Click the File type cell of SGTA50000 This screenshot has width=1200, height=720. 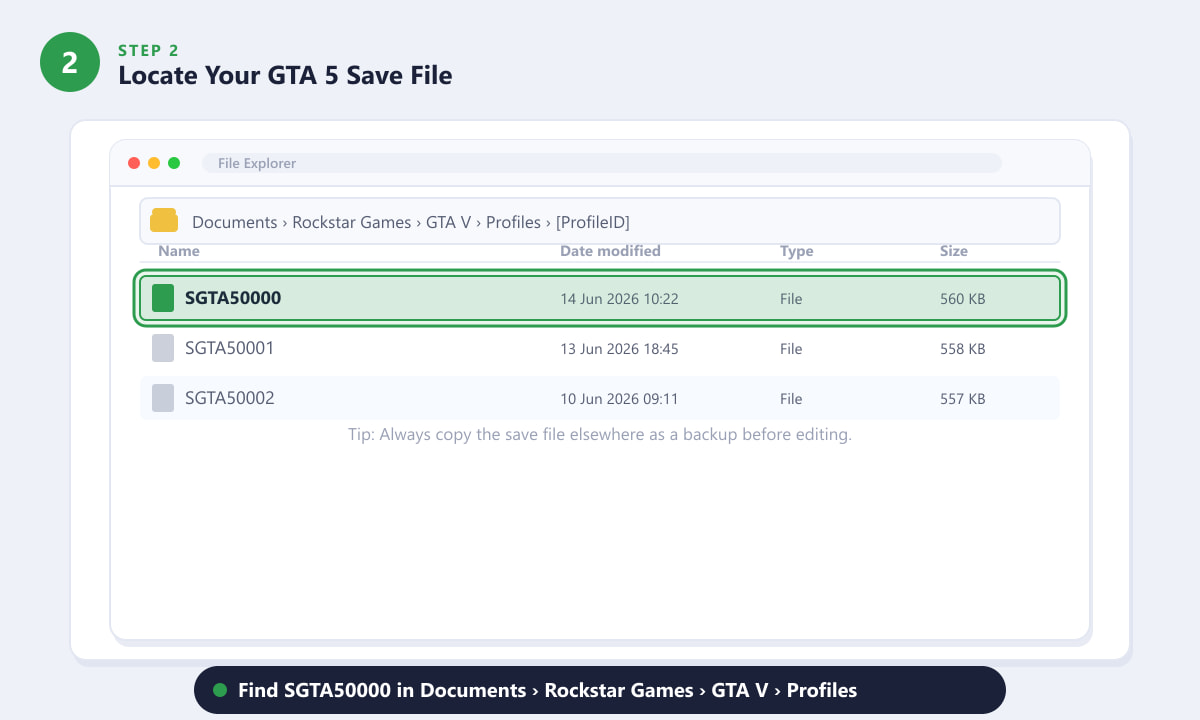pos(791,299)
